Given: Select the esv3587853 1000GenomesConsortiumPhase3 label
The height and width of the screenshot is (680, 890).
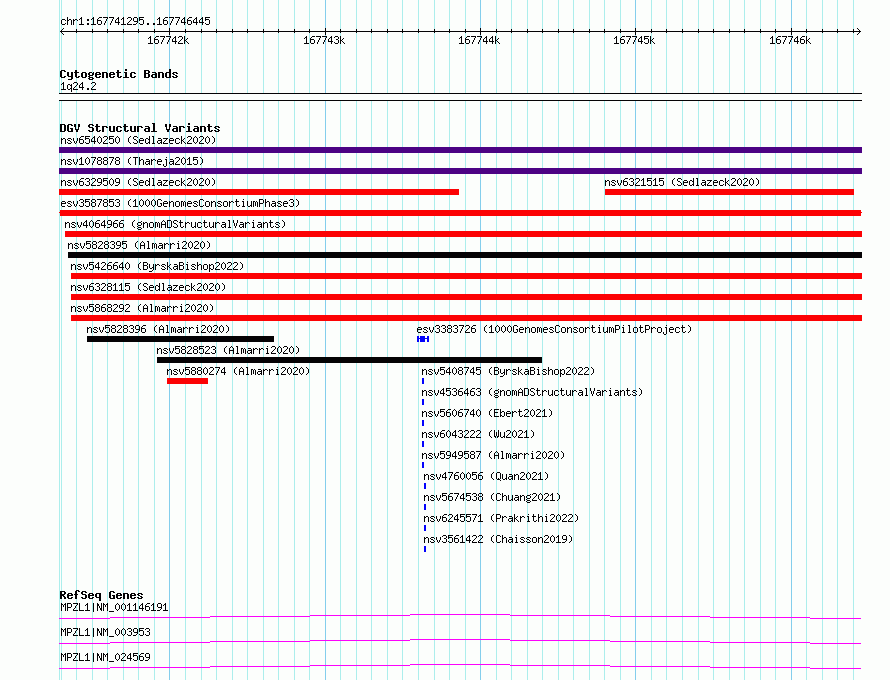Looking at the screenshot, I should (x=180, y=203).
